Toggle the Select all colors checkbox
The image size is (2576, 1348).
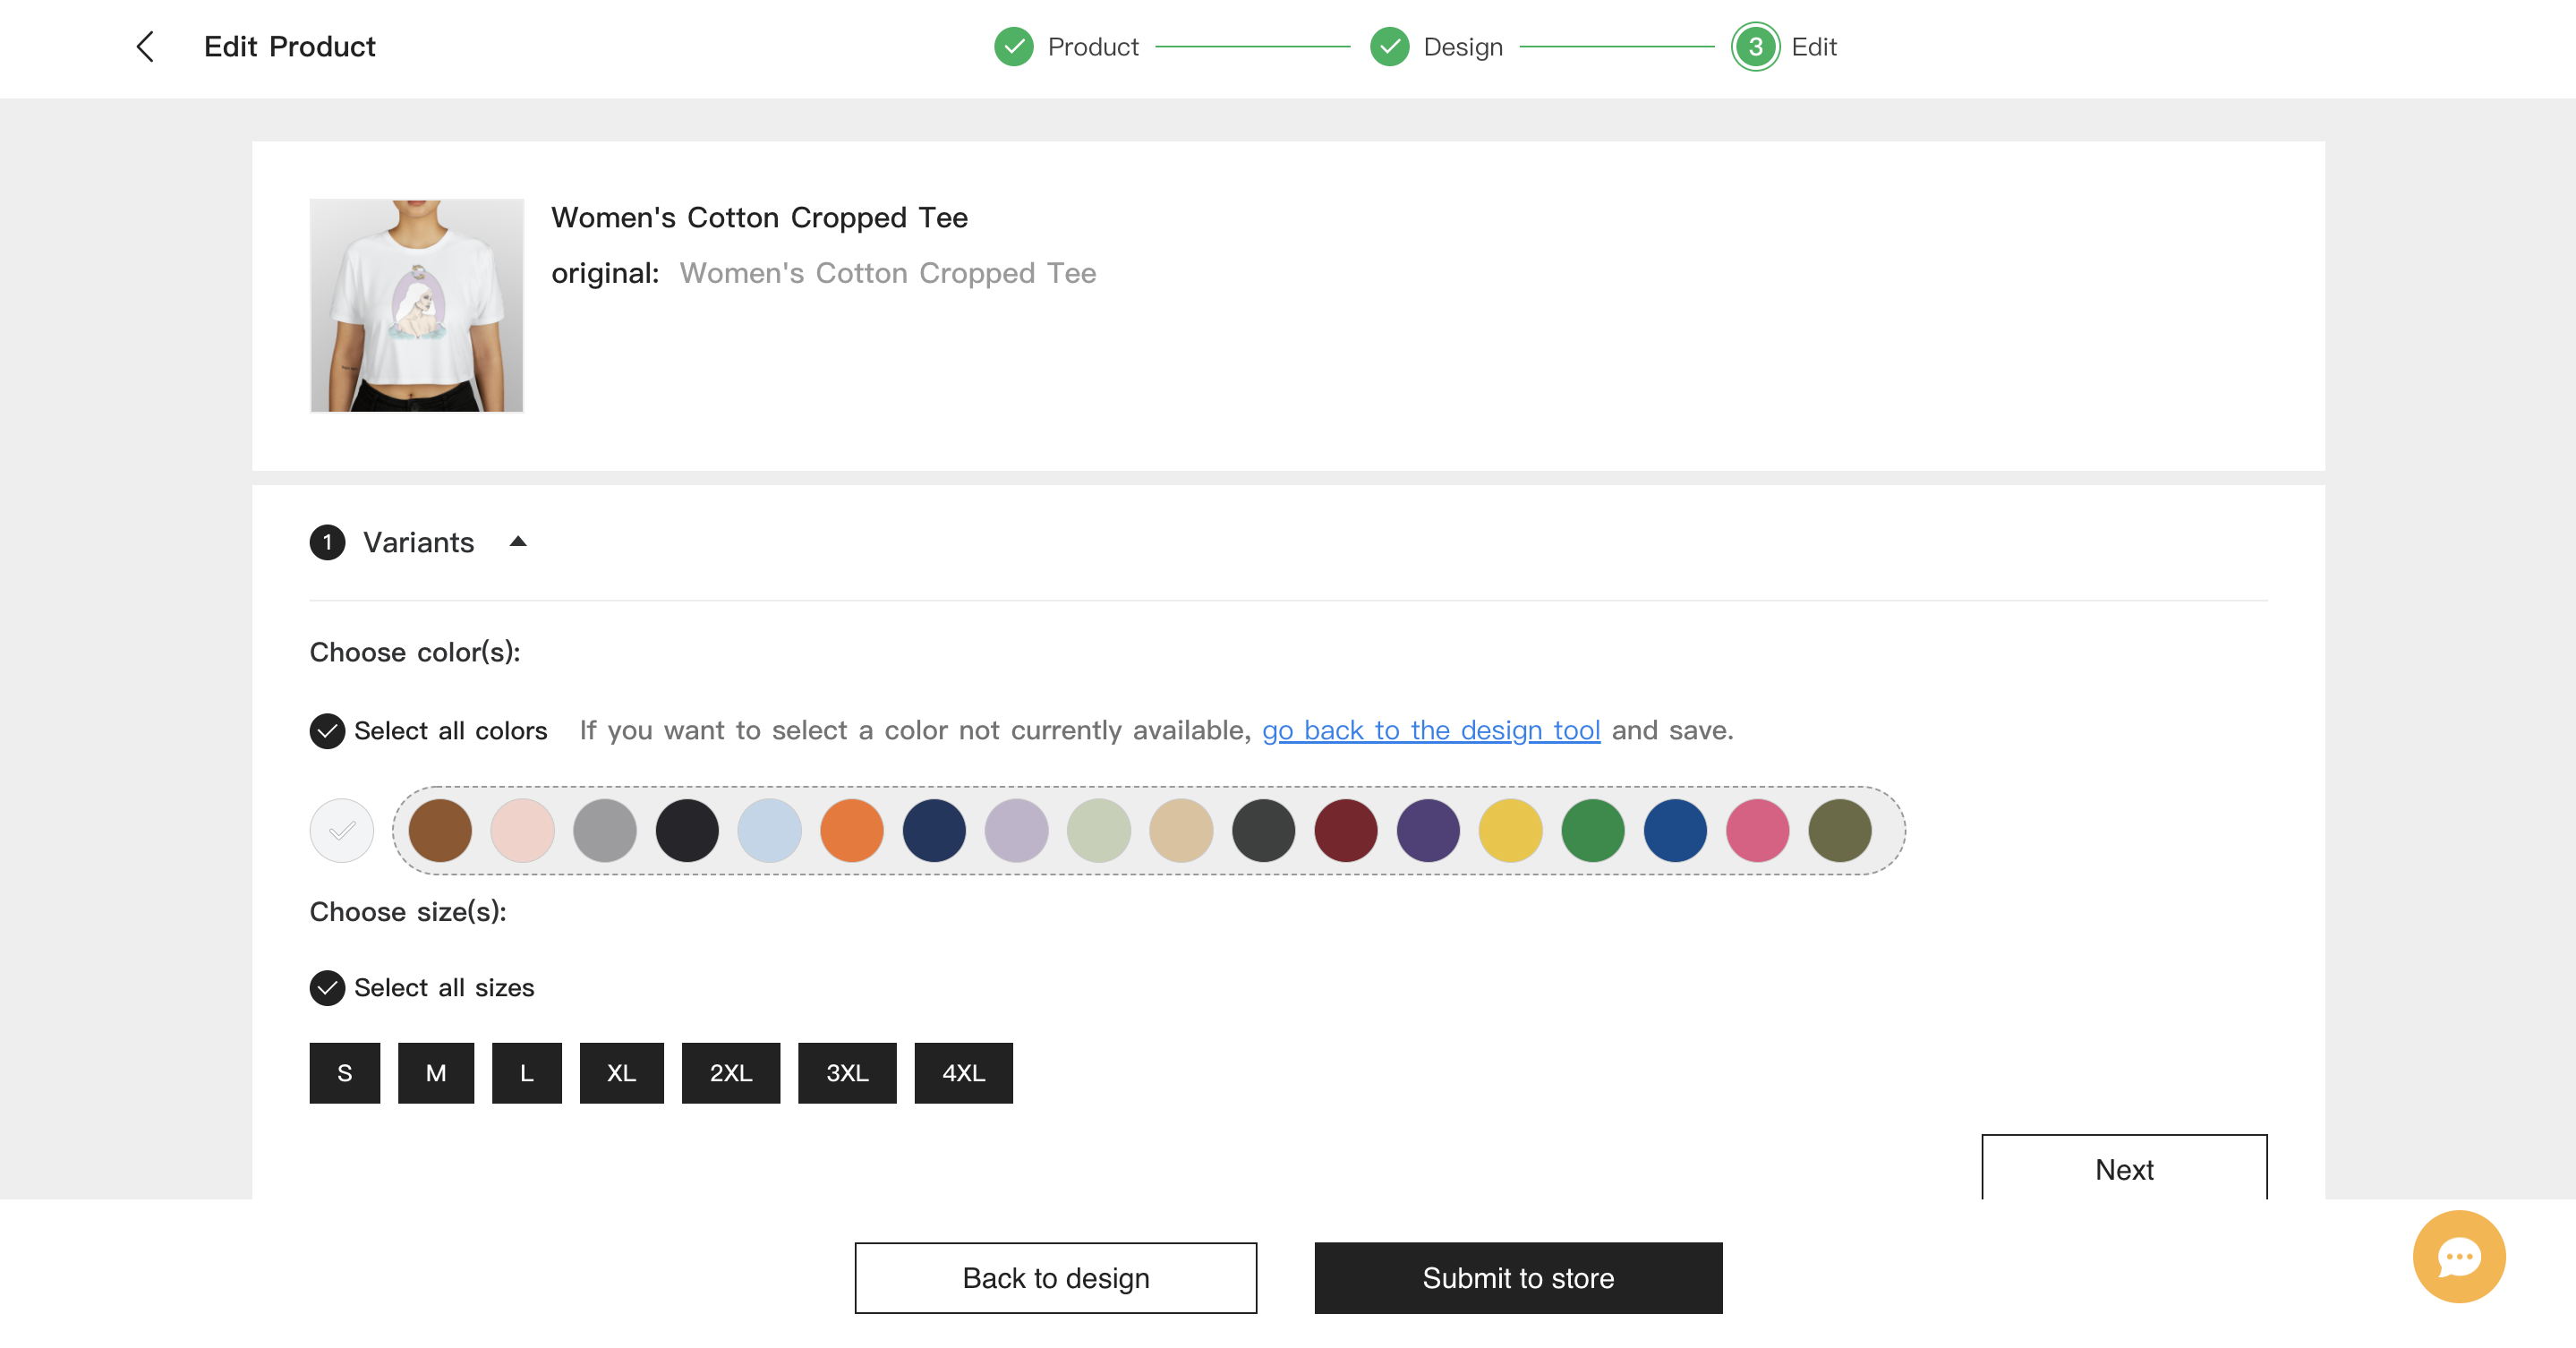click(x=327, y=731)
